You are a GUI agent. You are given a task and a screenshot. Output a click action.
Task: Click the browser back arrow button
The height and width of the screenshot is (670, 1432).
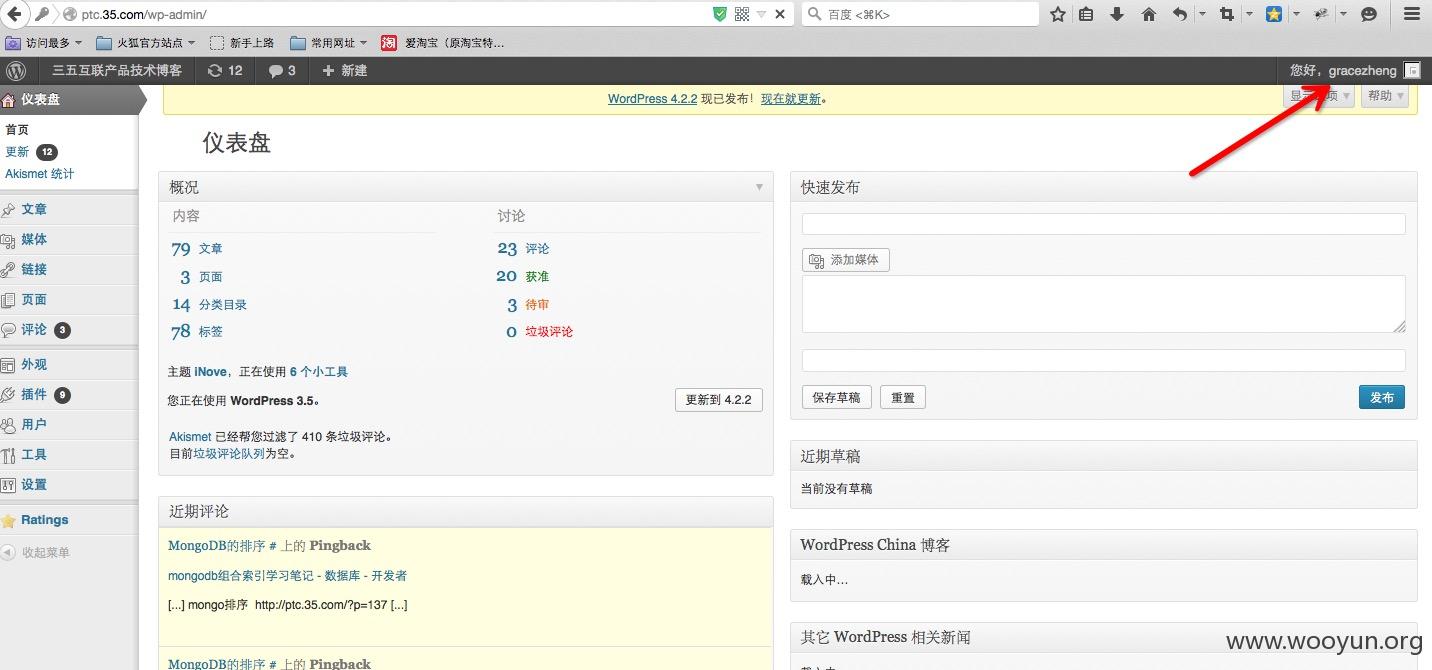tap(16, 14)
